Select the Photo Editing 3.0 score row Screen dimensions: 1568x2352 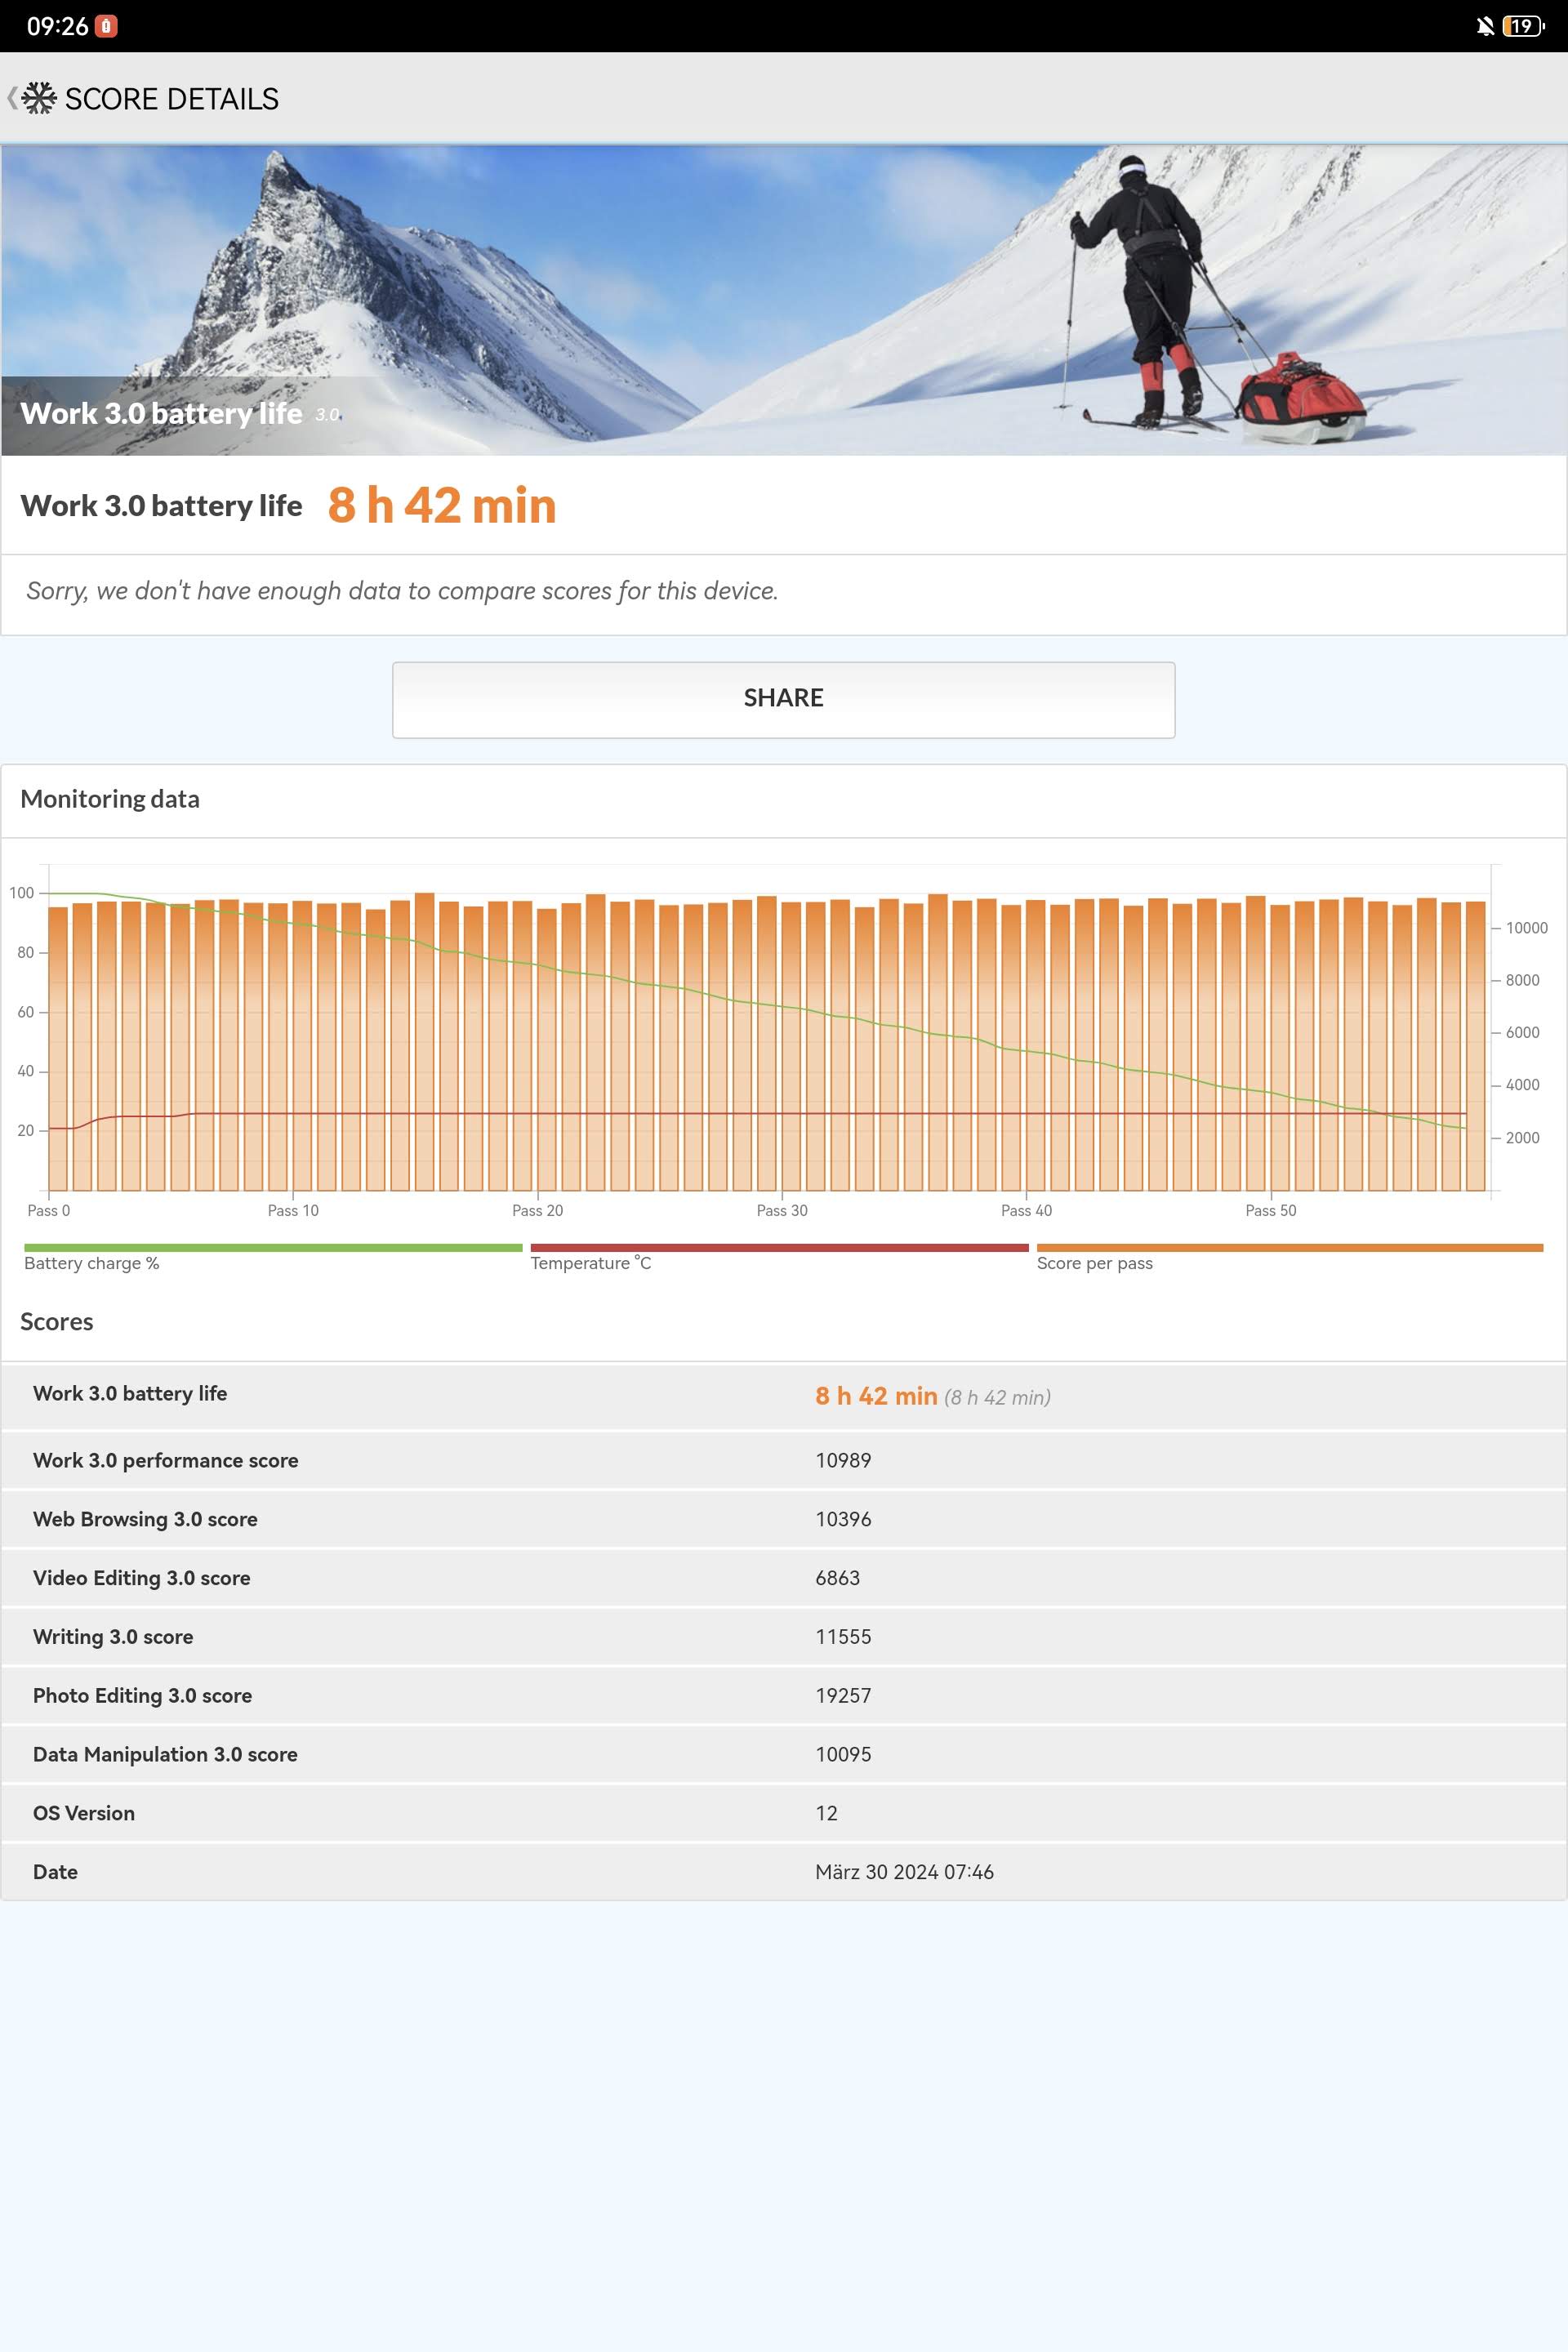click(784, 1695)
